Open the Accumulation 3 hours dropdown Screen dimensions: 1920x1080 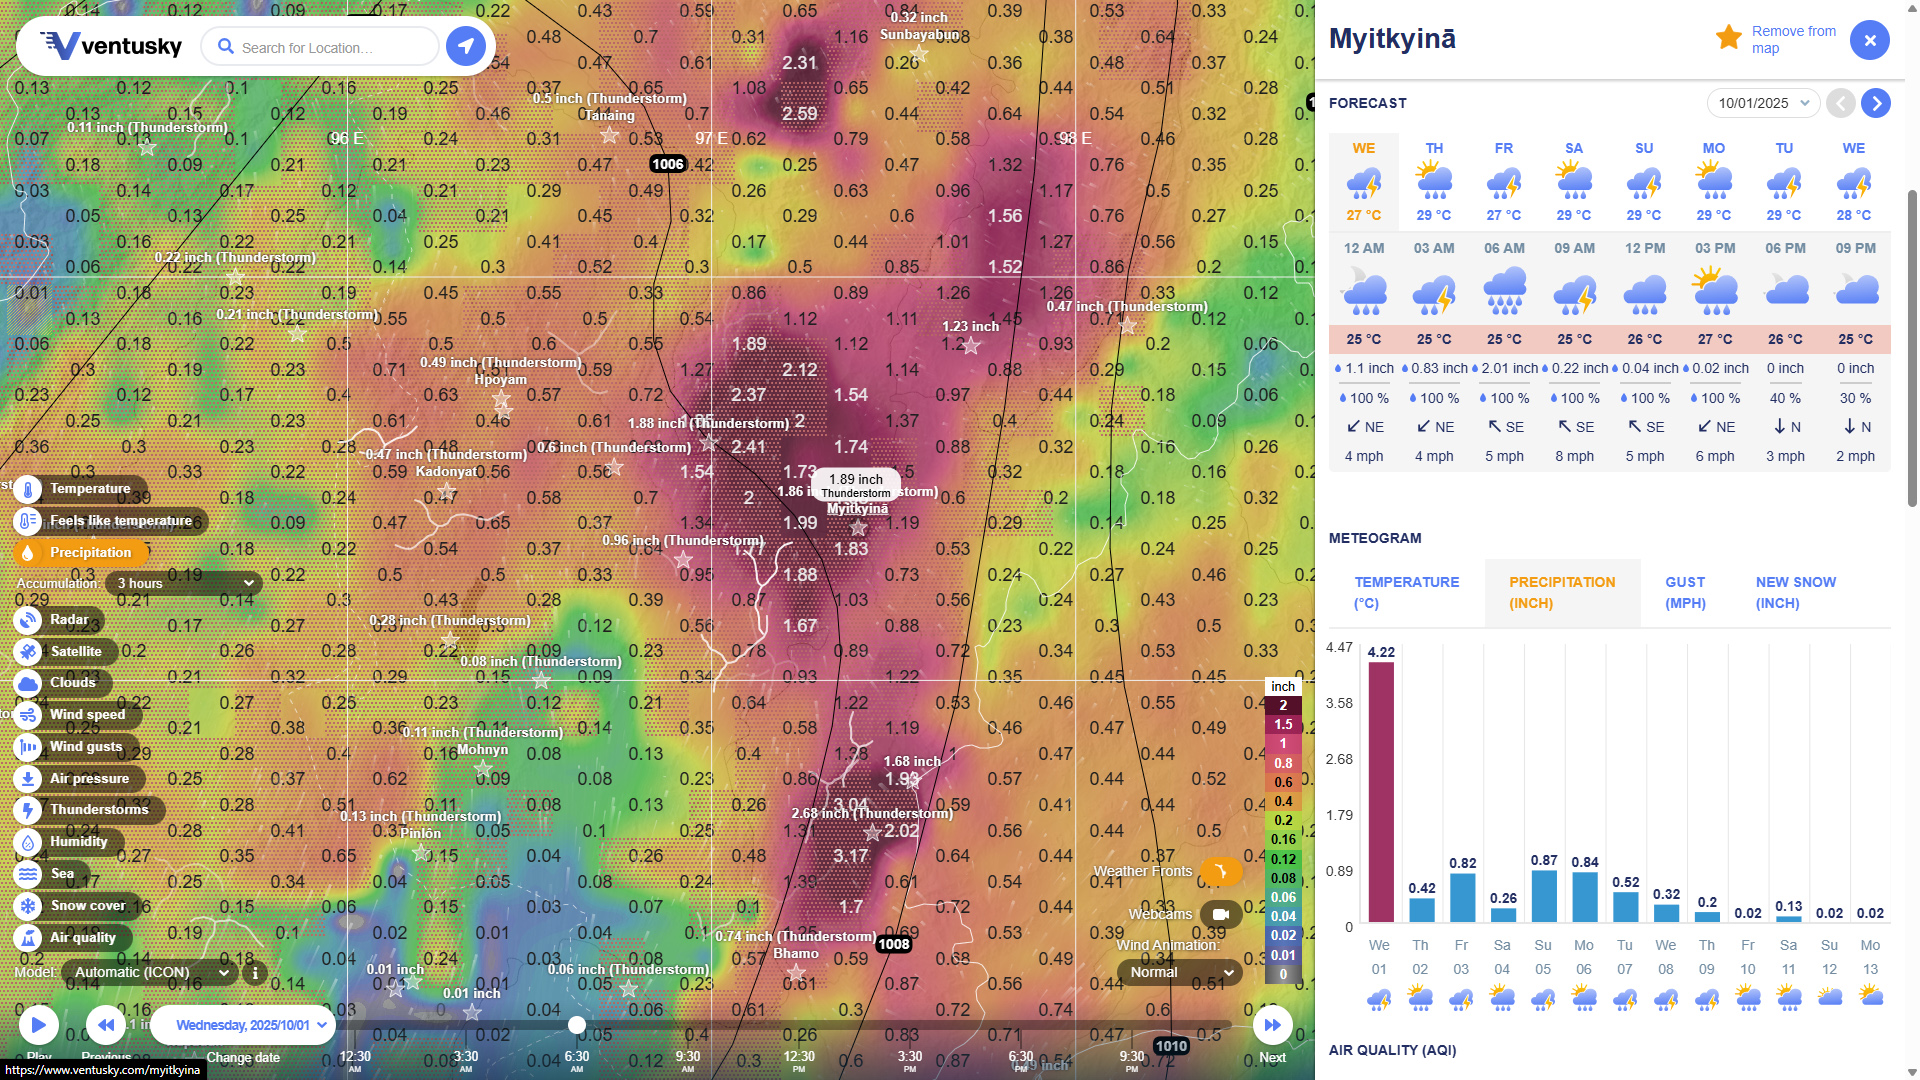click(184, 583)
